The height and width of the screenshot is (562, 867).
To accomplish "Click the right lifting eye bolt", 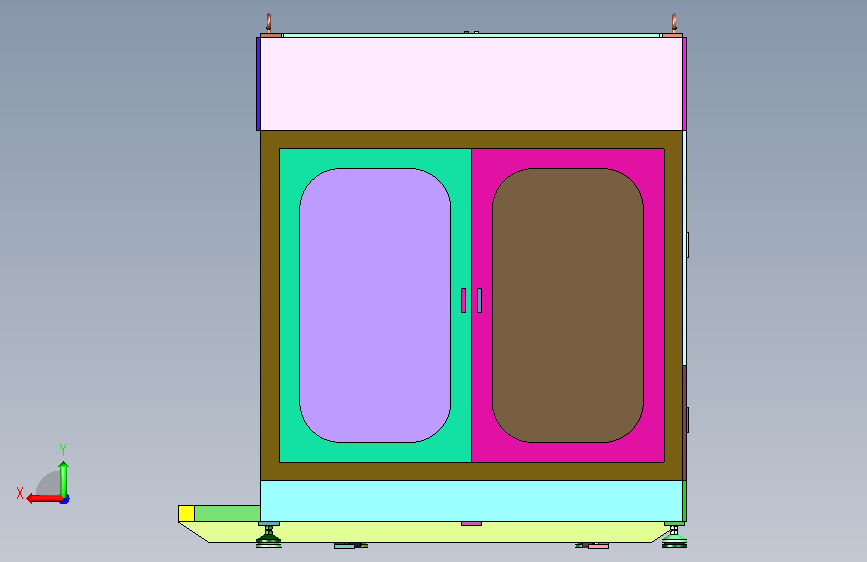I will pyautogui.click(x=674, y=23).
